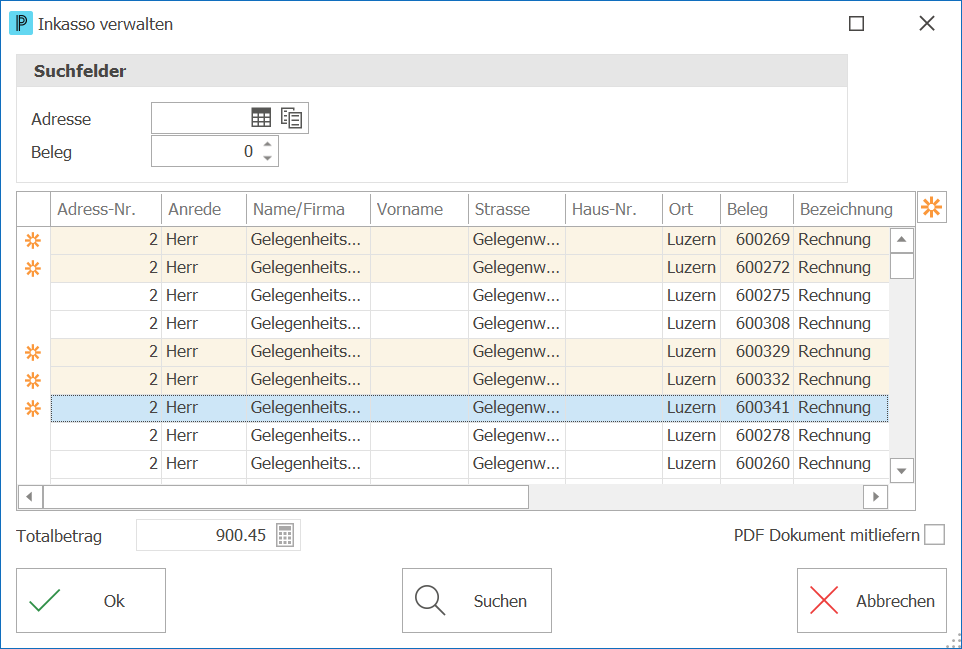This screenshot has height=649, width=962.
Task: Sort by the Name/Firma column header
Action: click(309, 209)
